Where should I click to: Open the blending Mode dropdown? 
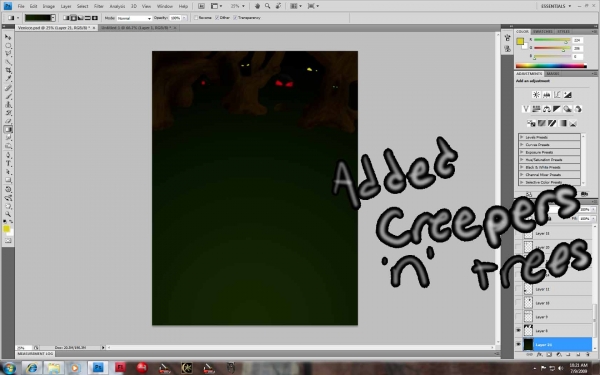(134, 18)
